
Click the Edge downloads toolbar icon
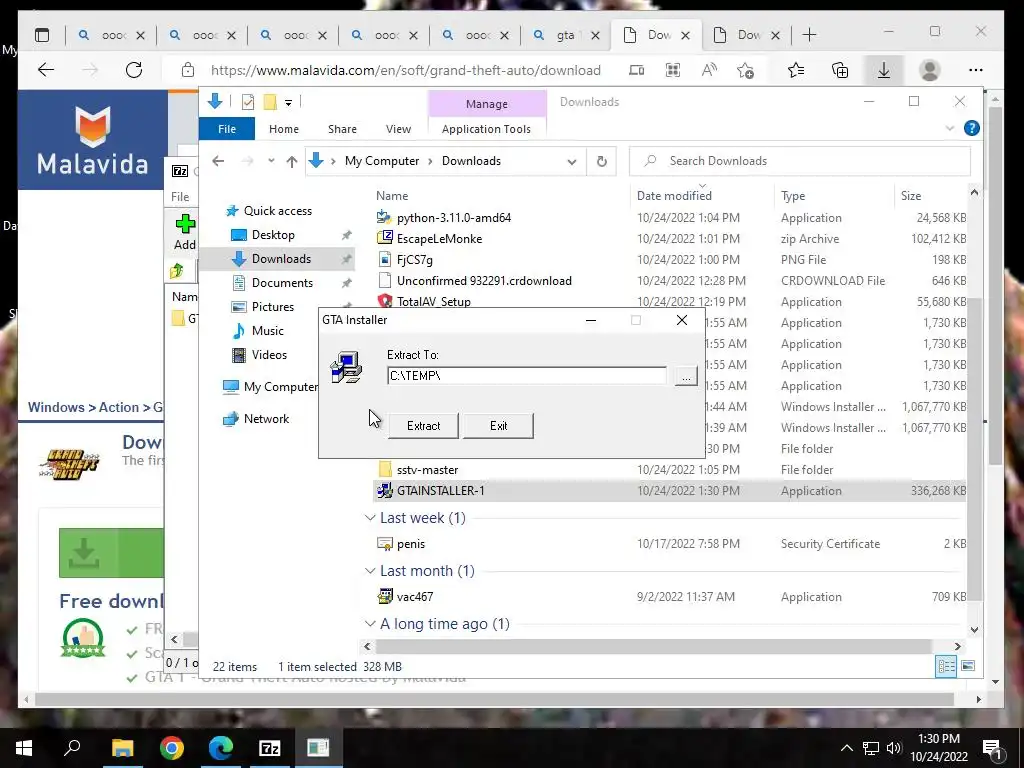pyautogui.click(x=884, y=70)
